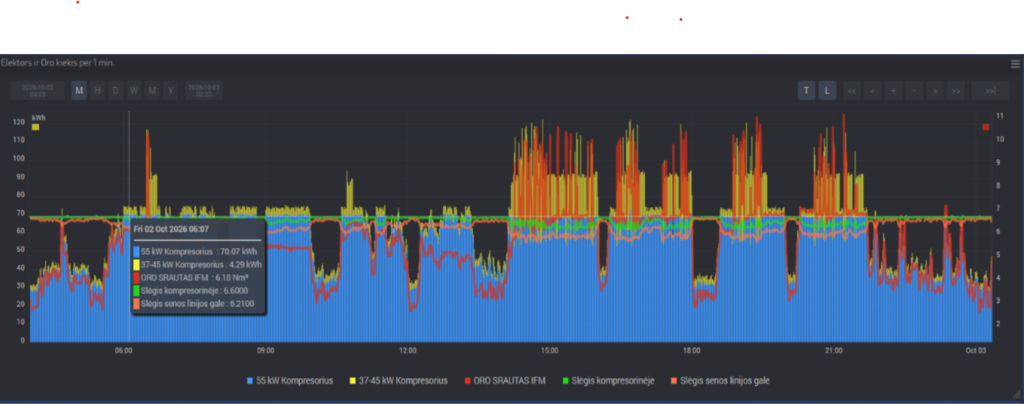
Task: Open the end date field 2026-10-03 00:20
Action: tap(204, 91)
